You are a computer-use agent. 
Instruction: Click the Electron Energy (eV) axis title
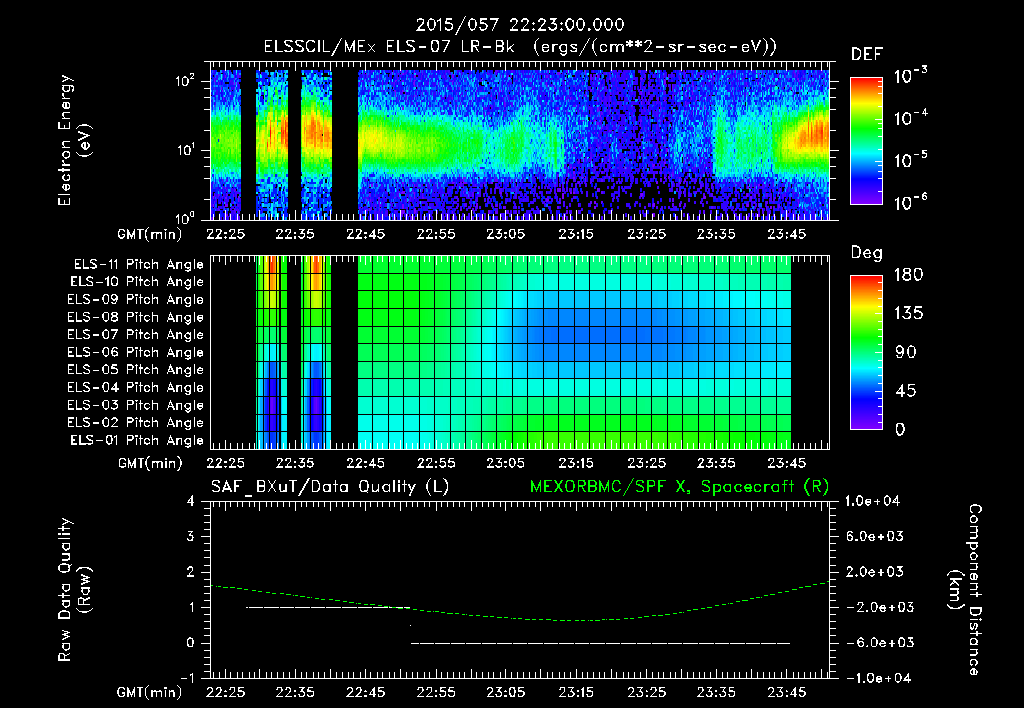pyautogui.click(x=74, y=140)
